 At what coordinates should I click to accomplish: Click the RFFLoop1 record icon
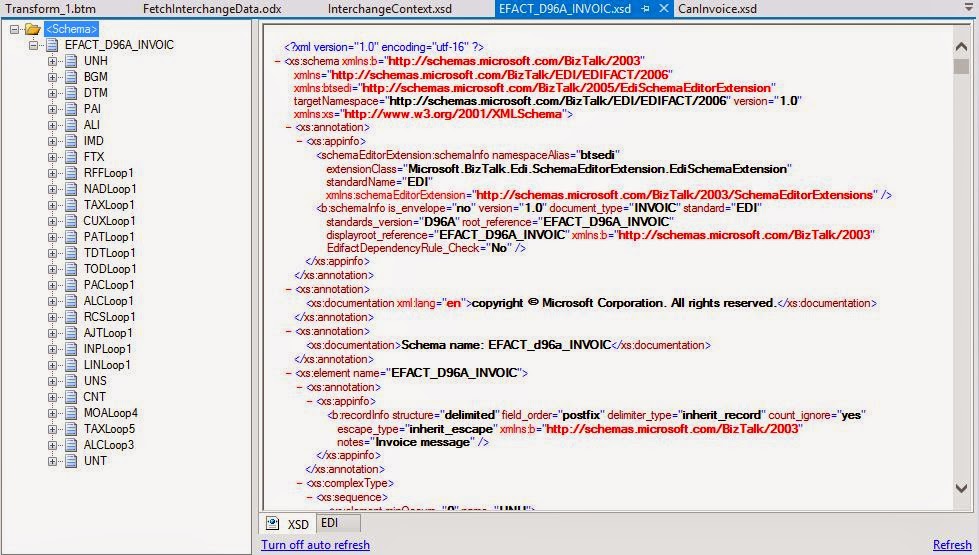[71, 173]
